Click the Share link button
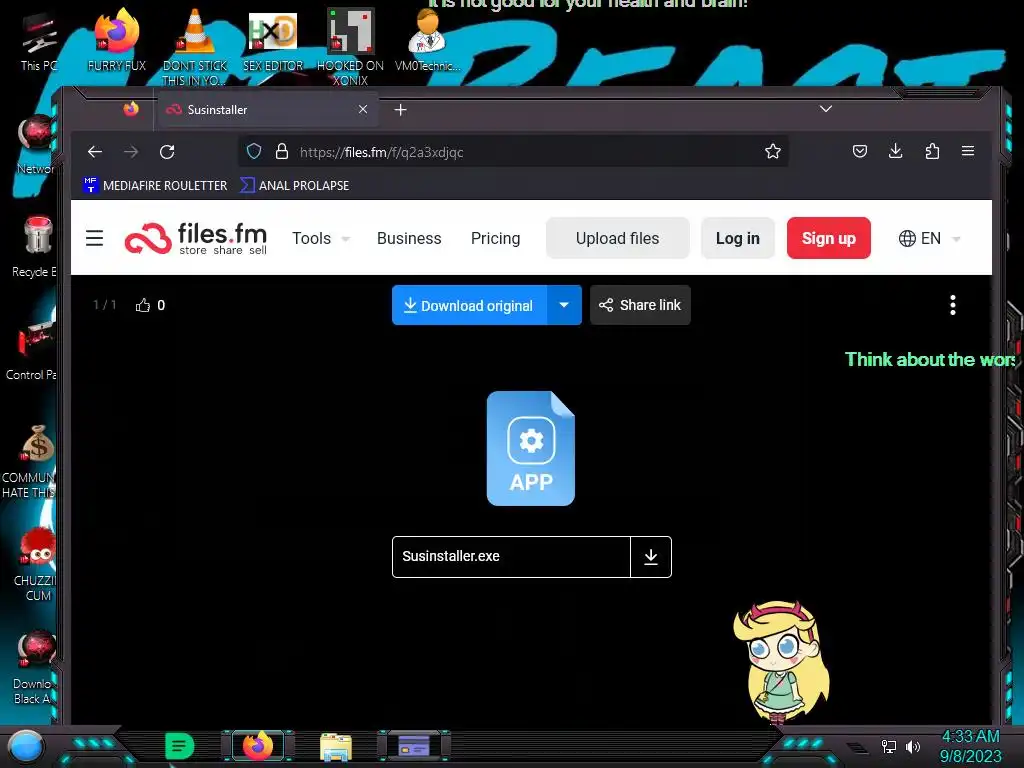1024x768 pixels. [x=640, y=305]
